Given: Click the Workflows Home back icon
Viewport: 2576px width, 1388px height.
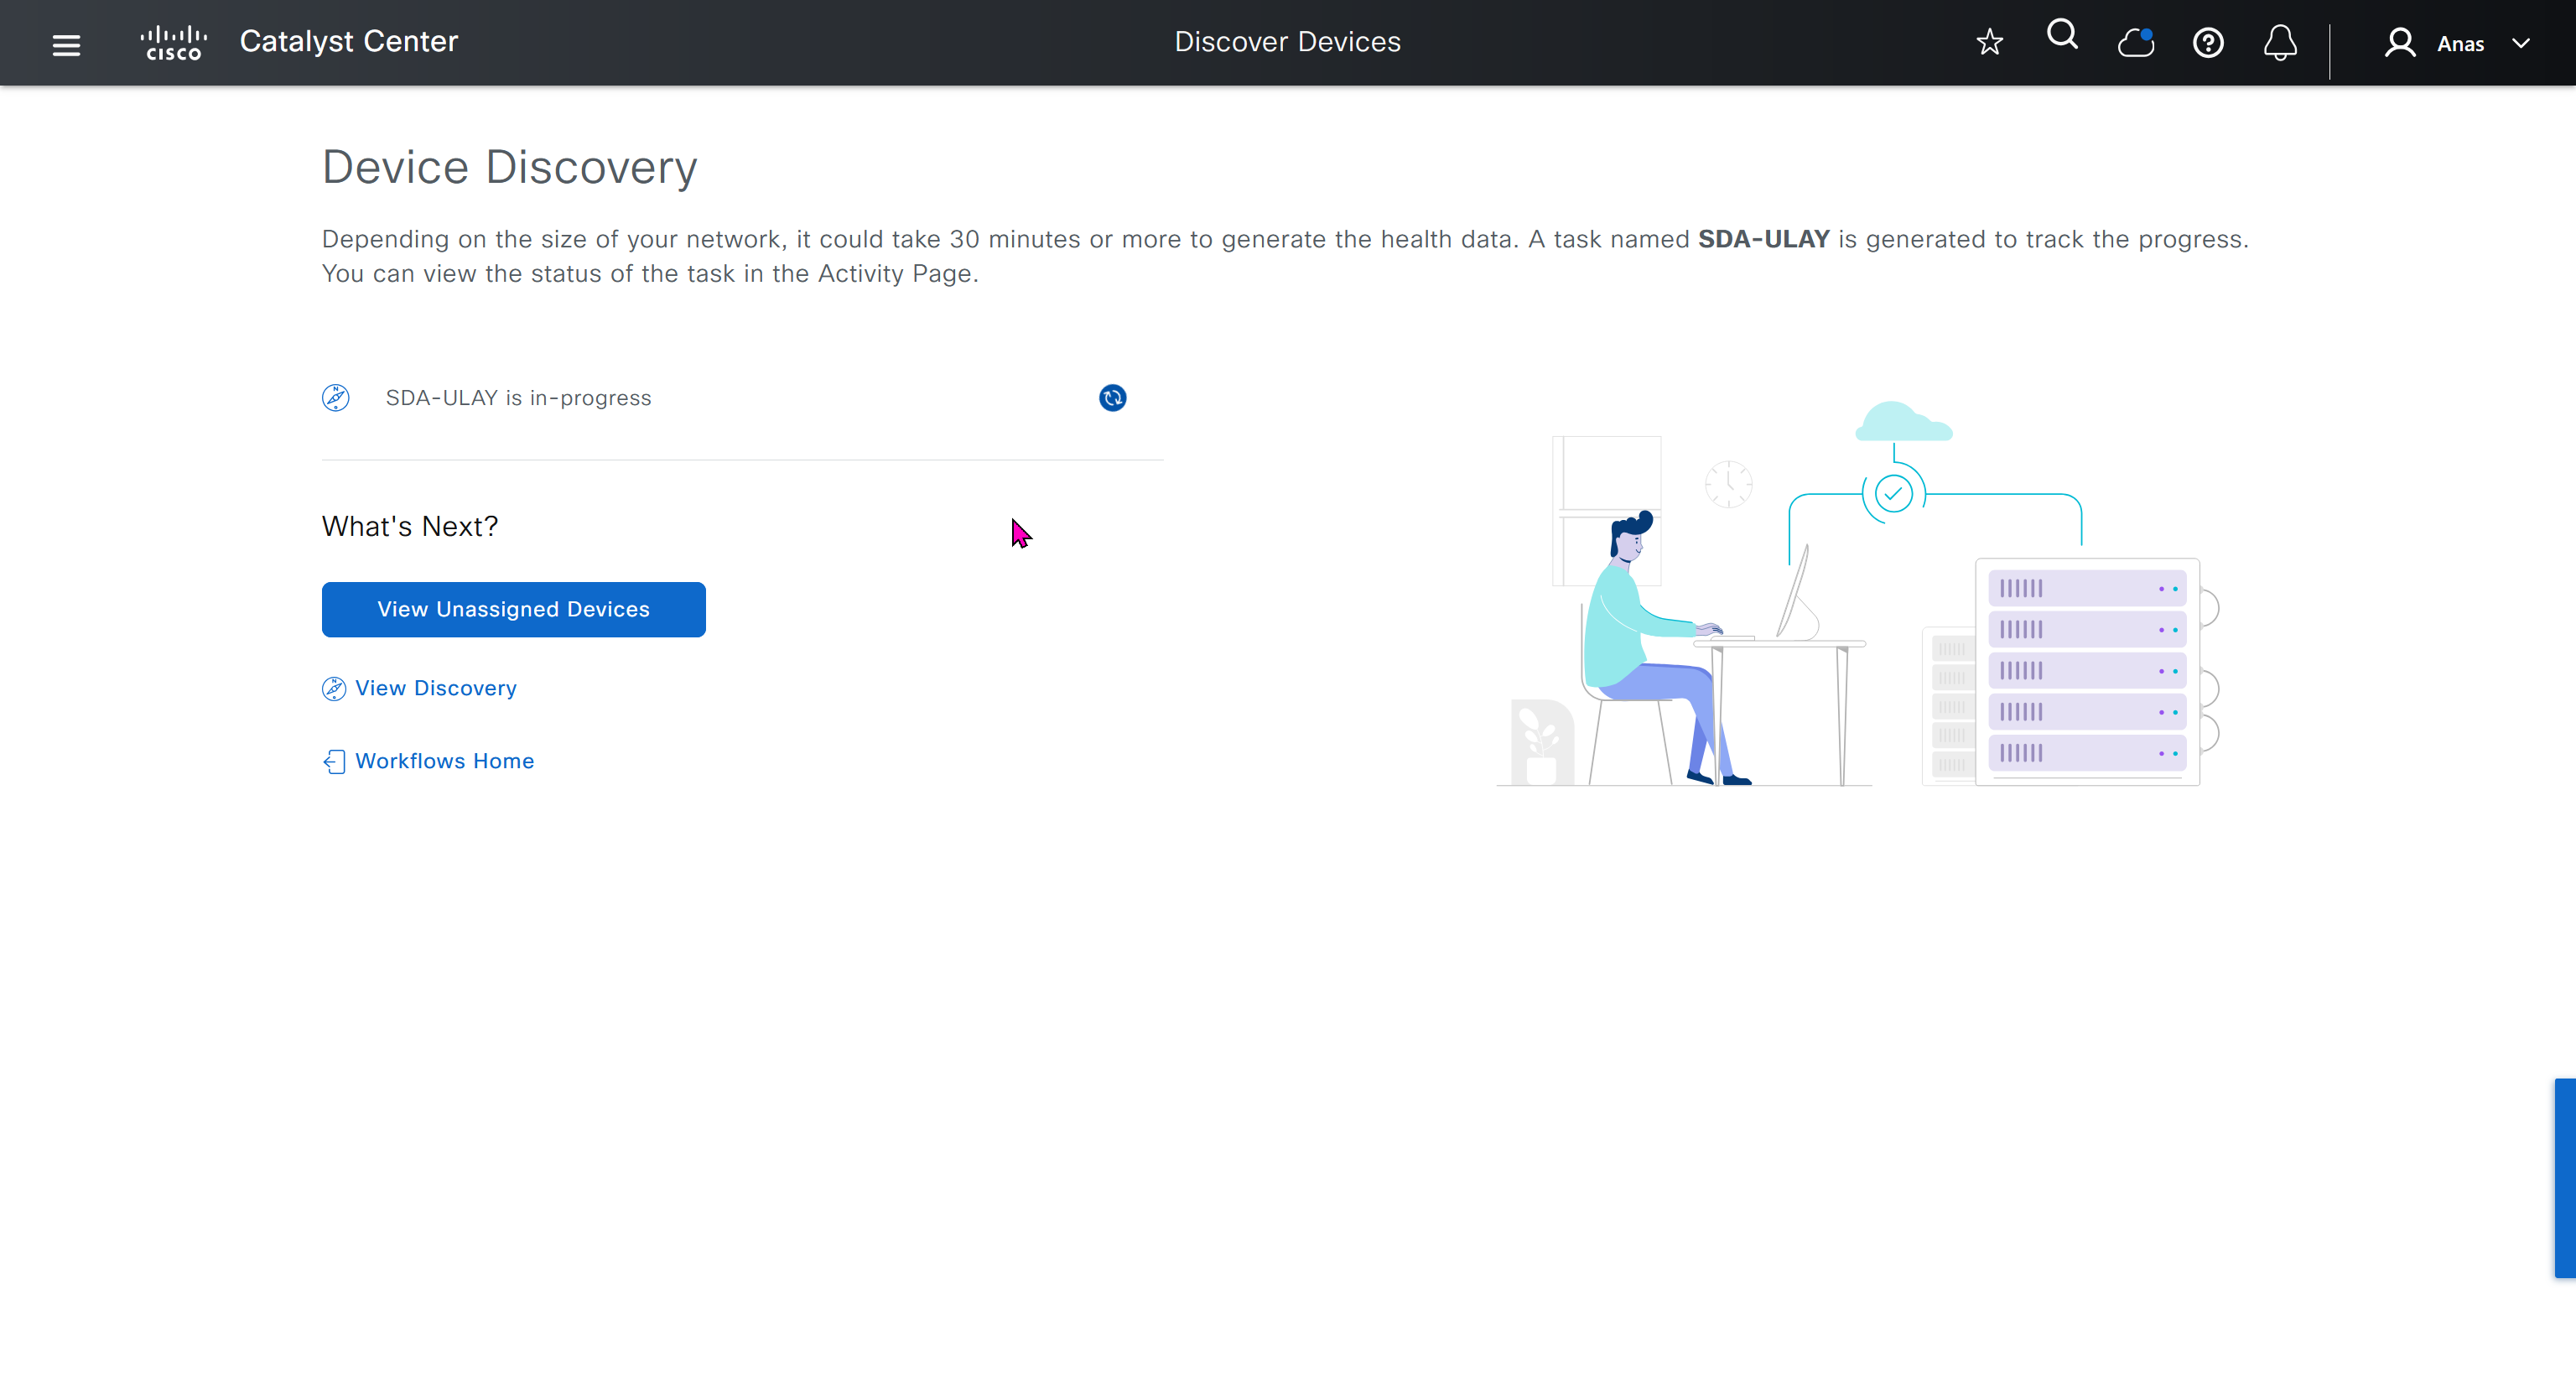Looking at the screenshot, I should (334, 762).
